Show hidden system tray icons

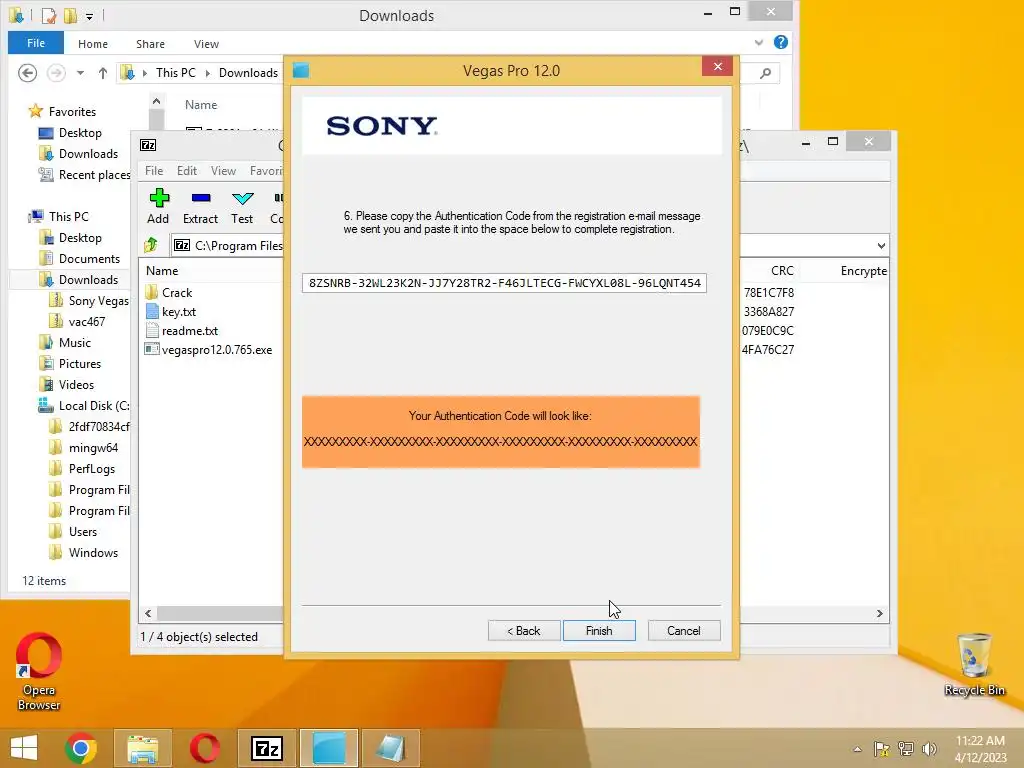coord(857,749)
